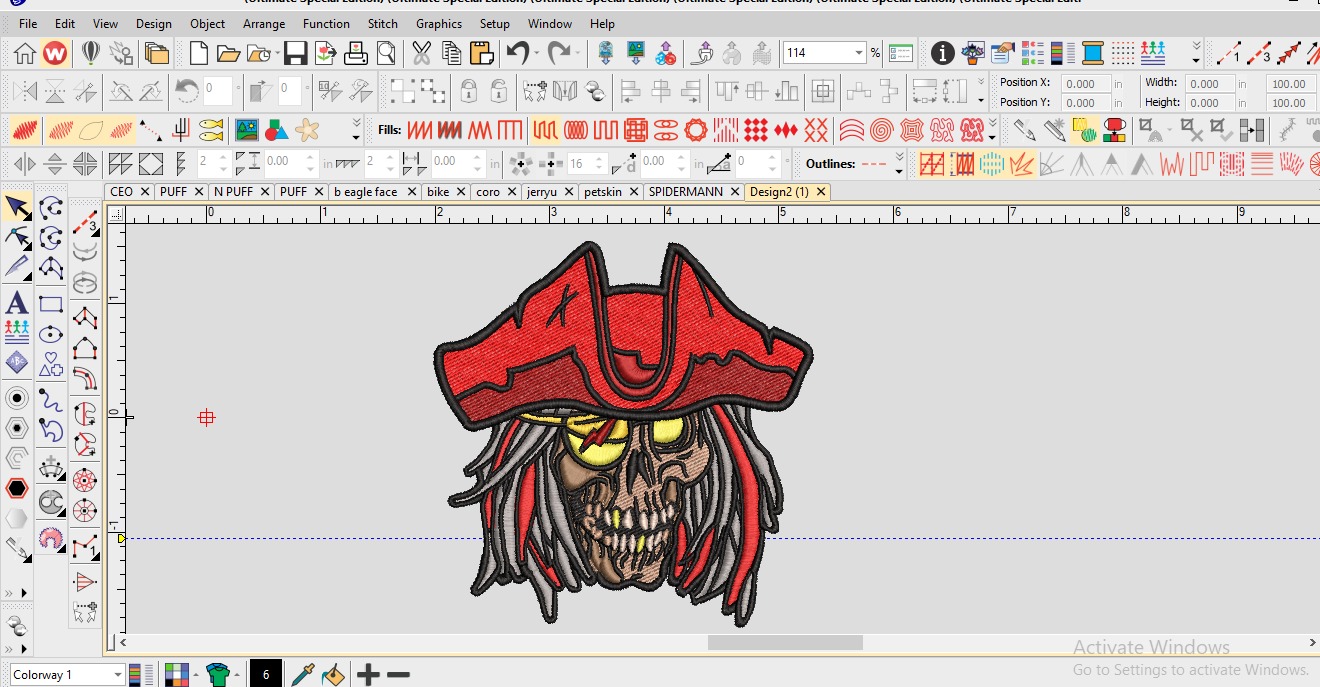Image resolution: width=1320 pixels, height=687 pixels.
Task: Select the Rectangle shape tool
Action: click(51, 304)
